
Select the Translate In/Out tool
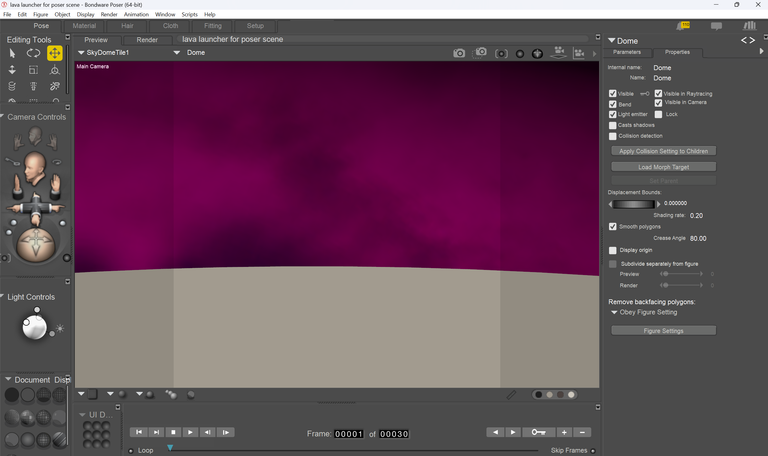12,70
